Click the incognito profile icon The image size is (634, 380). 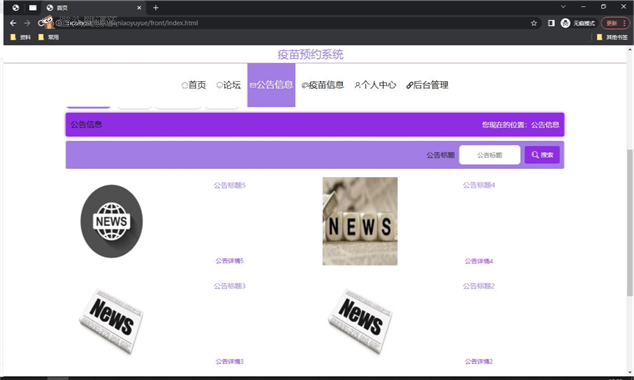[x=565, y=23]
